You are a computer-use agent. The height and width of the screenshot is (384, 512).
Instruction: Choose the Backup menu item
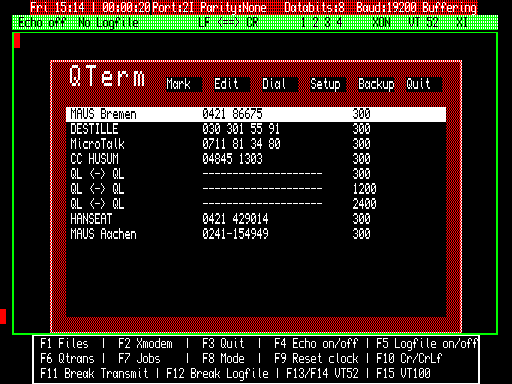(376, 84)
